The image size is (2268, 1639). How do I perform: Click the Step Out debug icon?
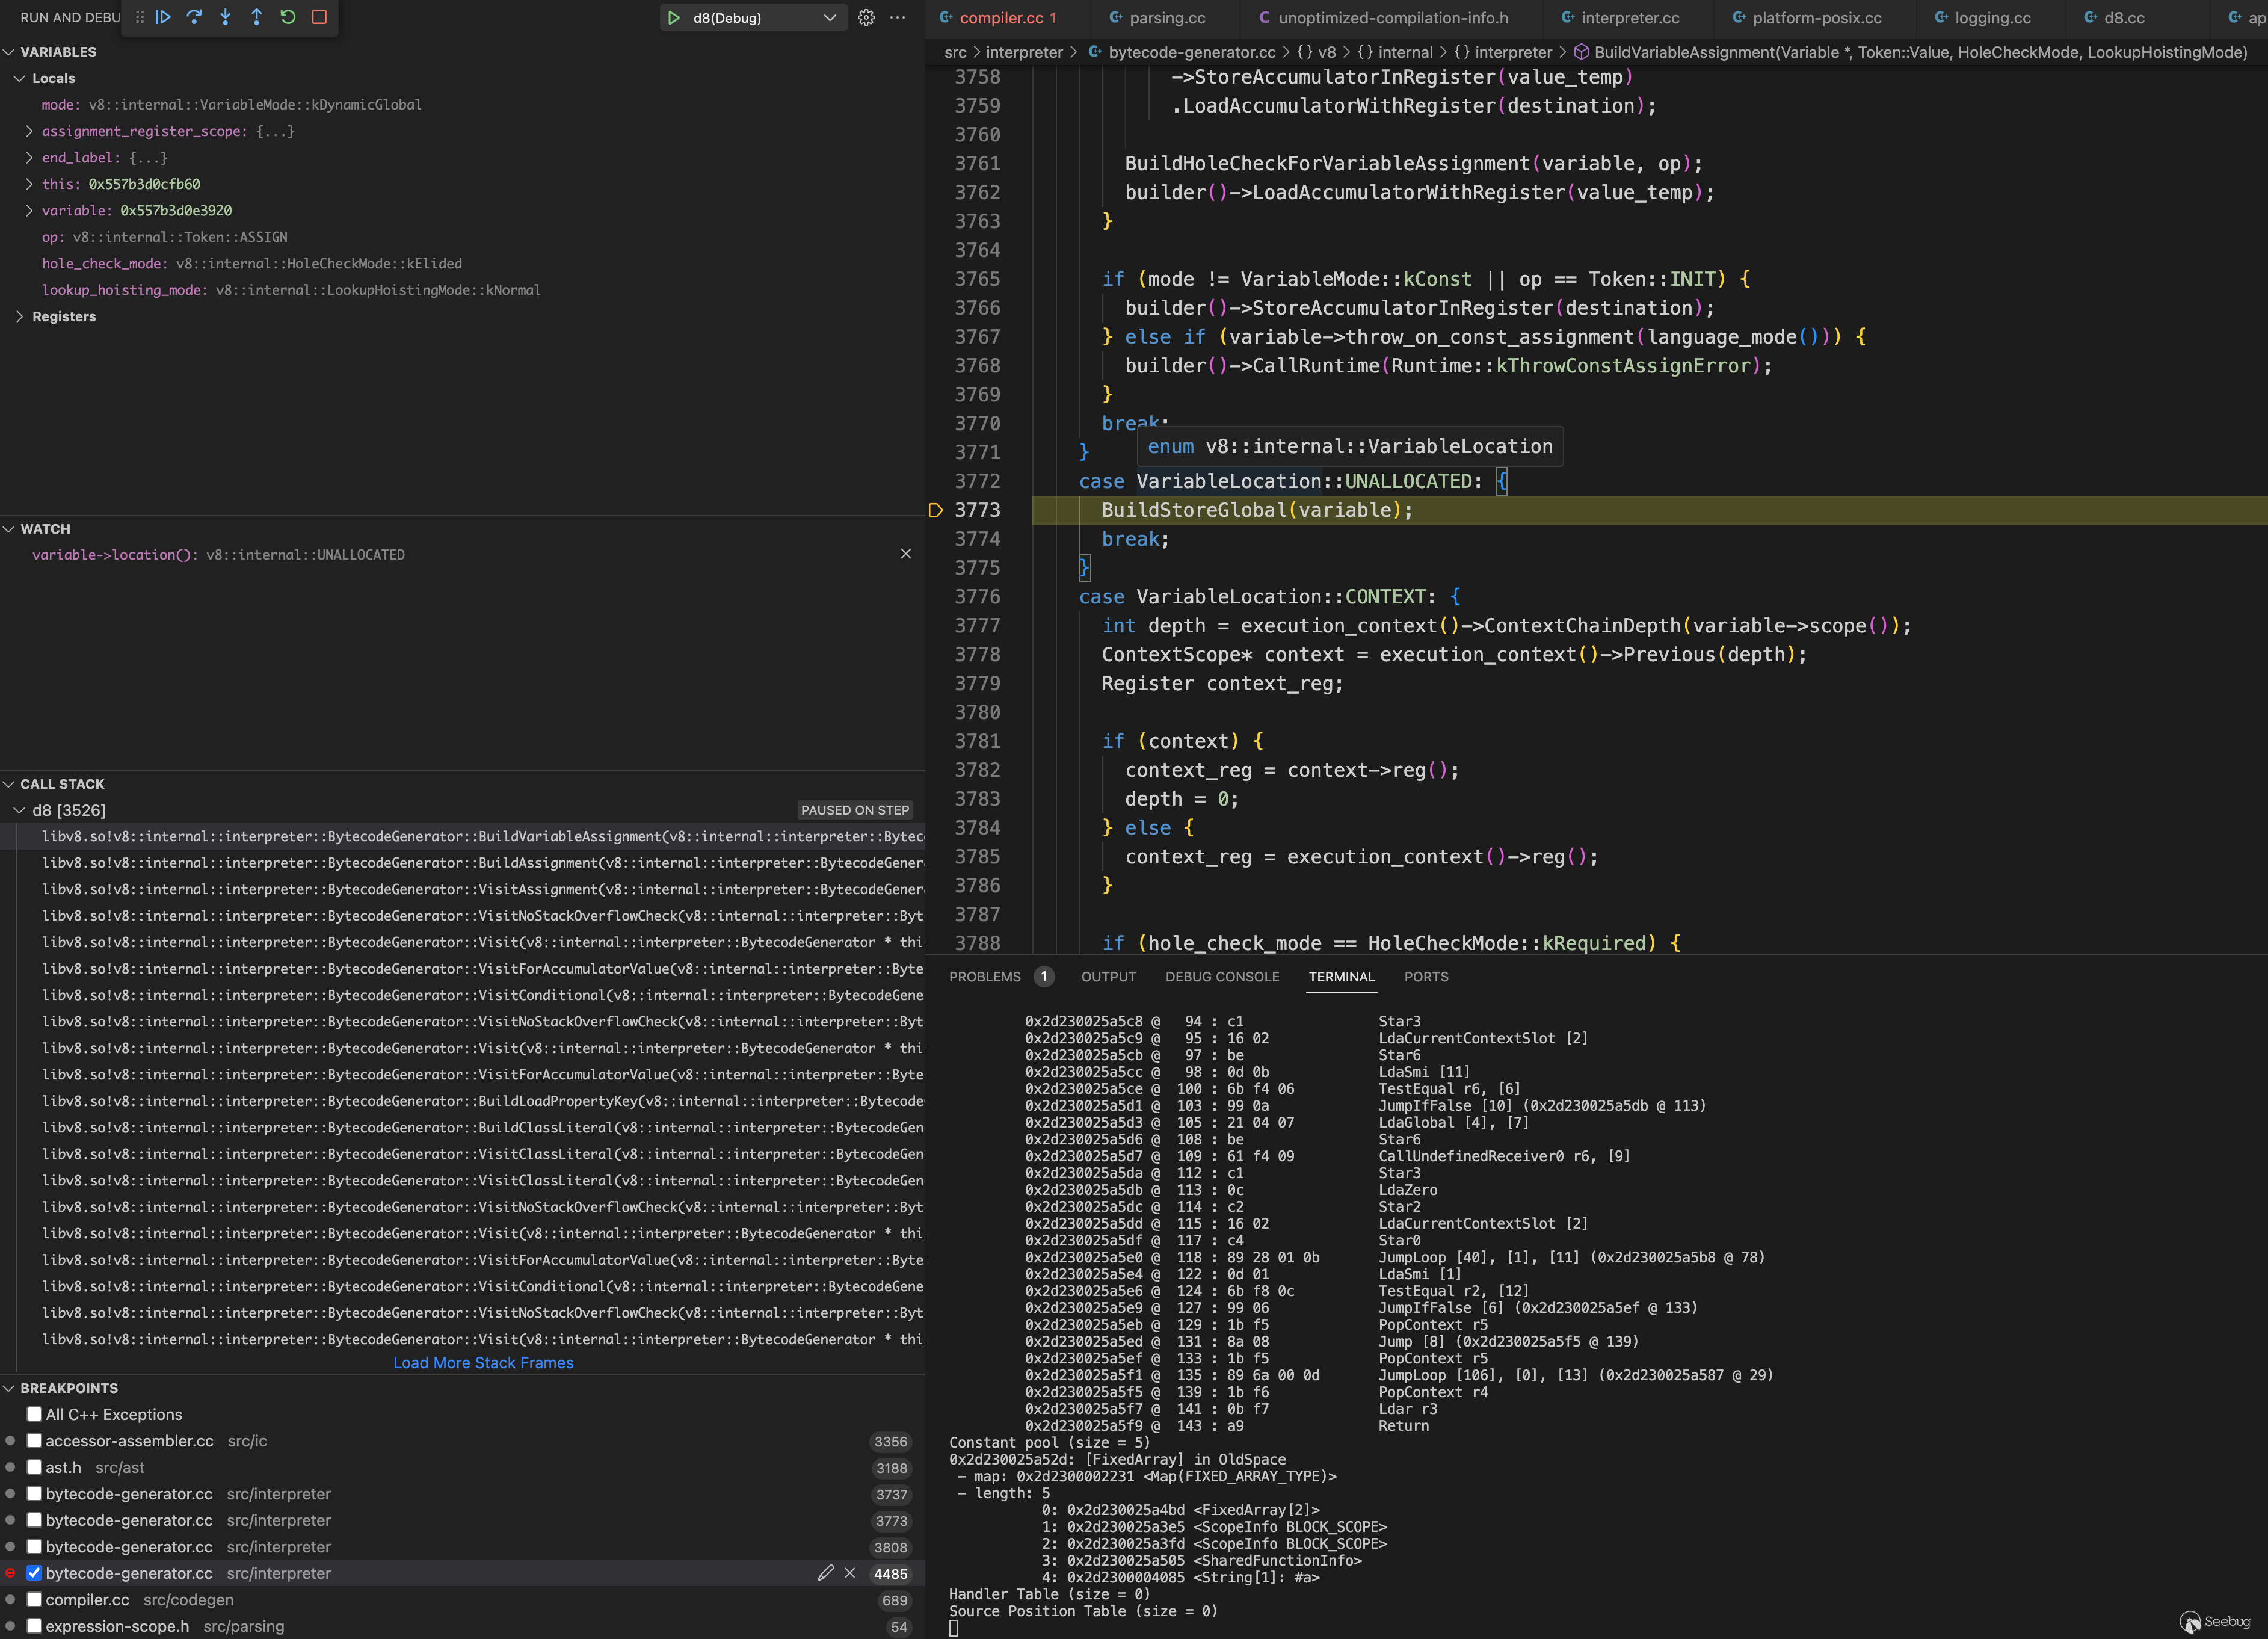coord(256,17)
